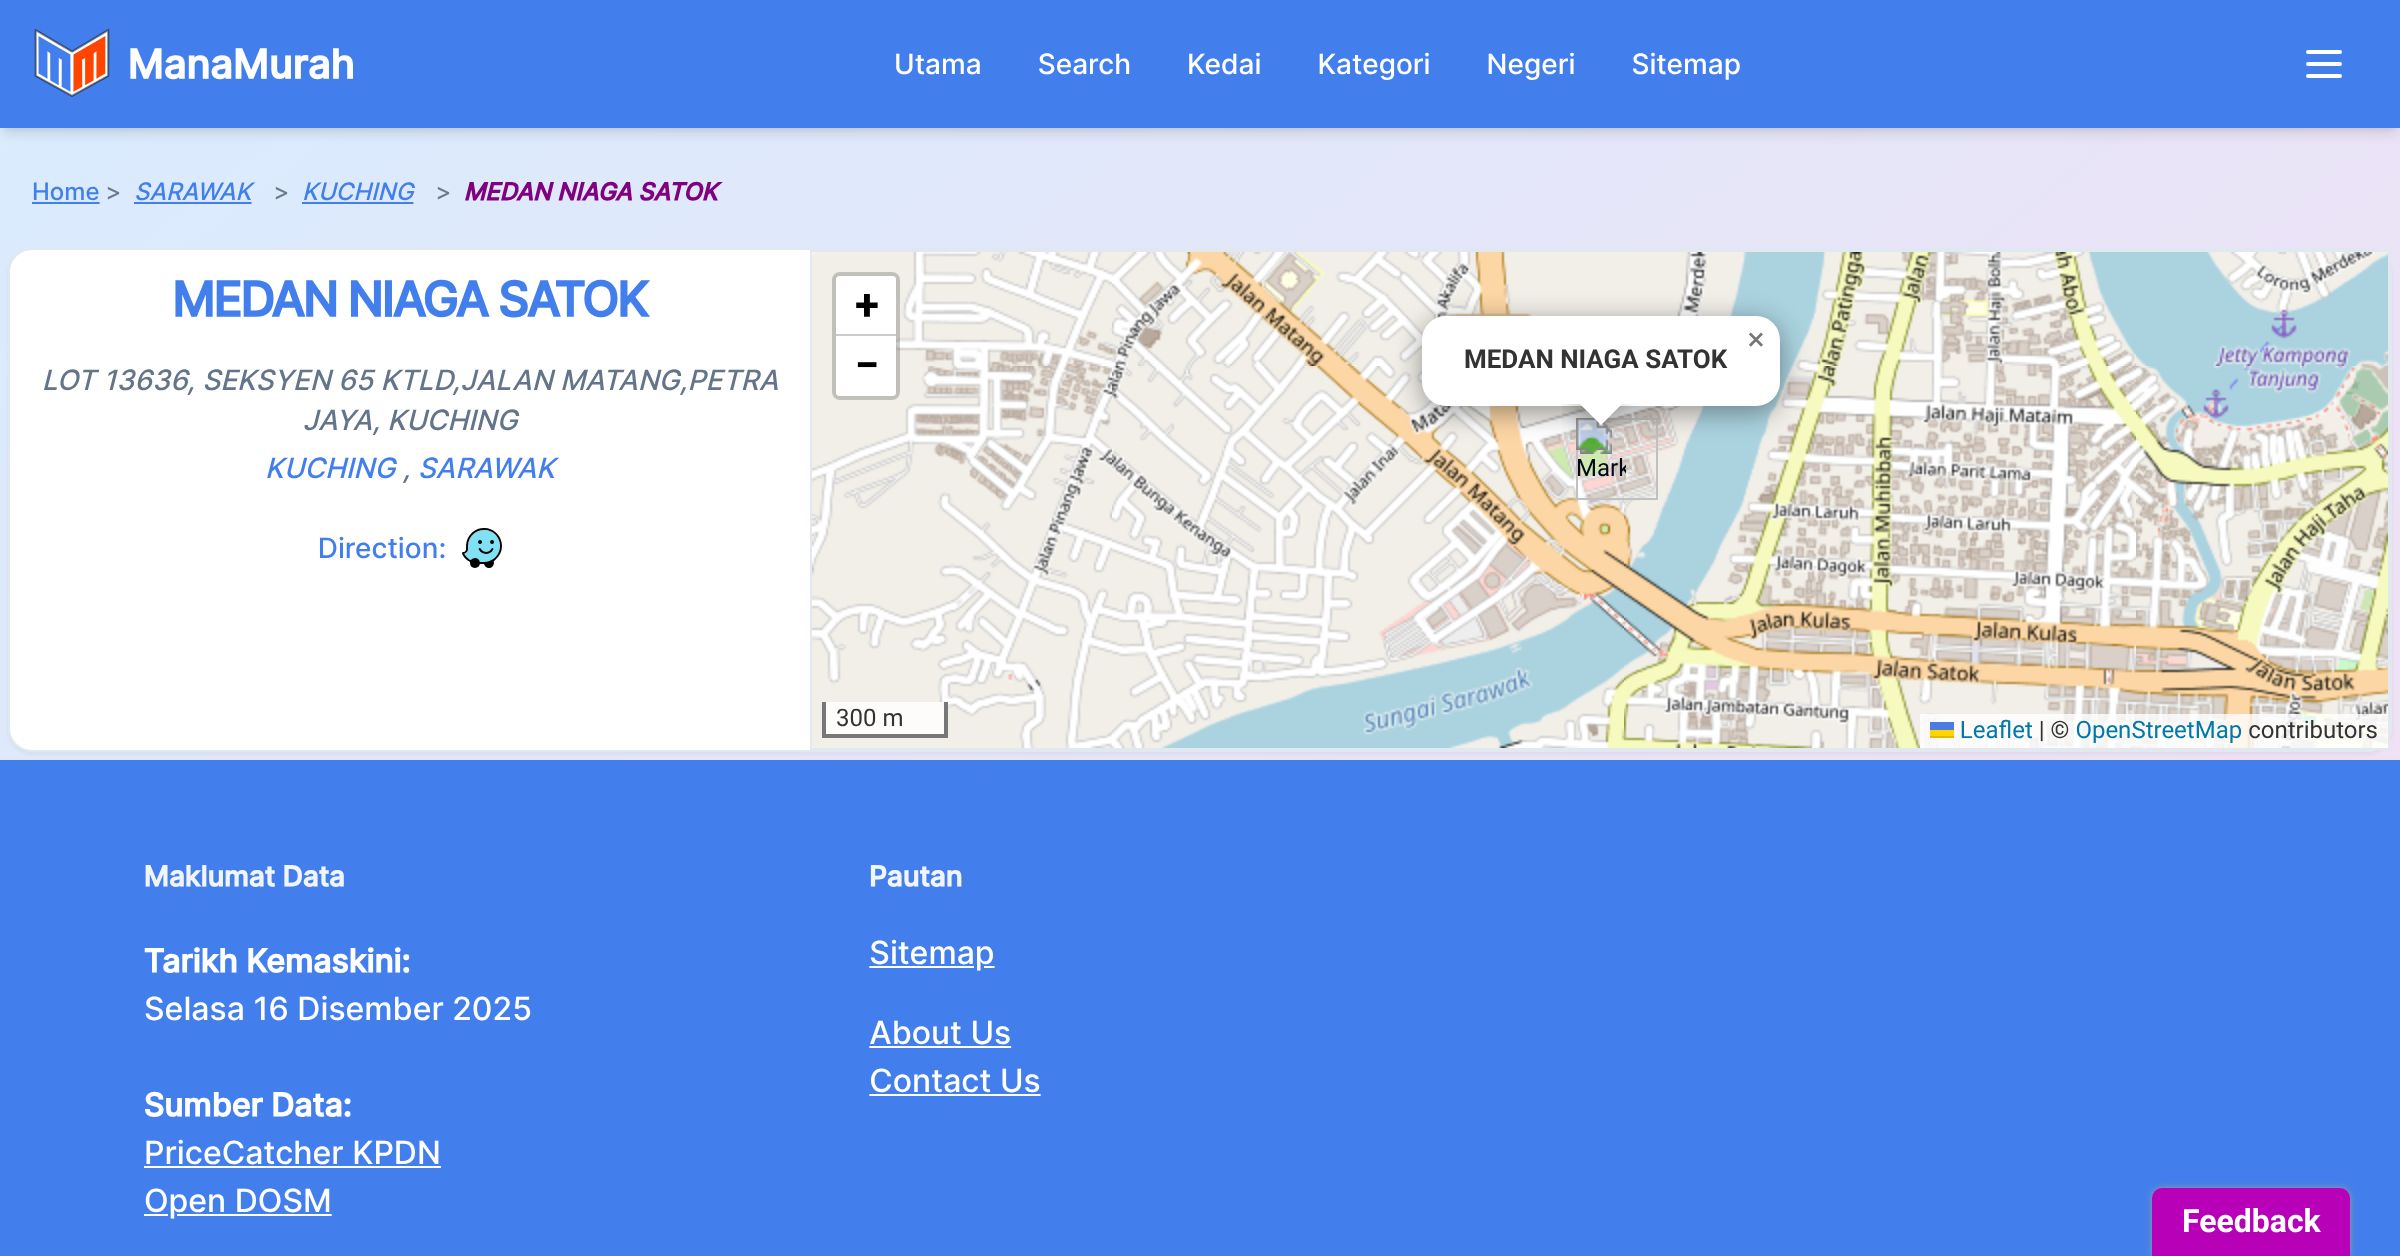
Task: Select the Kategori nav item
Action: tap(1373, 64)
